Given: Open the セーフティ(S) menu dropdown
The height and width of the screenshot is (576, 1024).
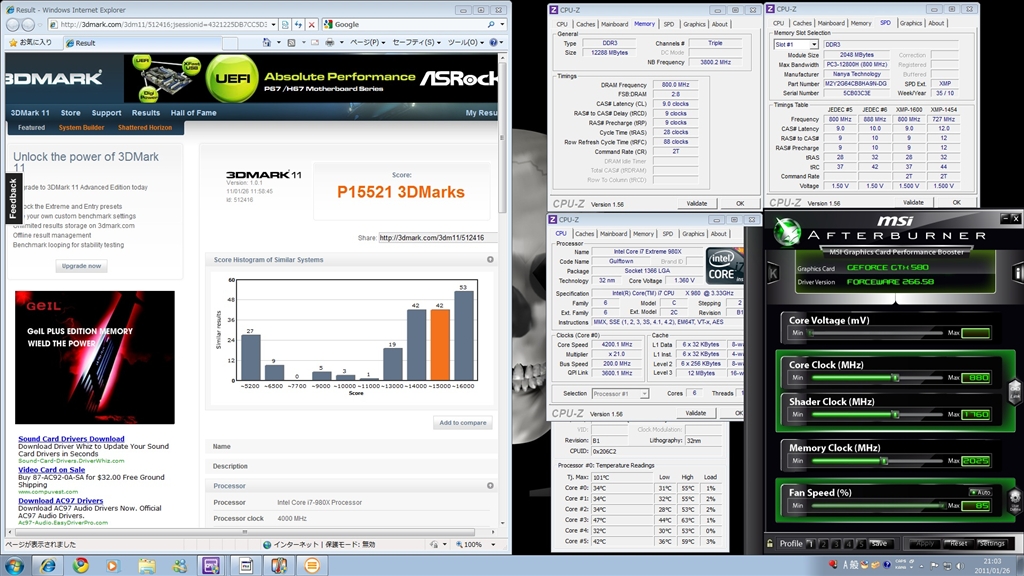Looking at the screenshot, I should (415, 42).
